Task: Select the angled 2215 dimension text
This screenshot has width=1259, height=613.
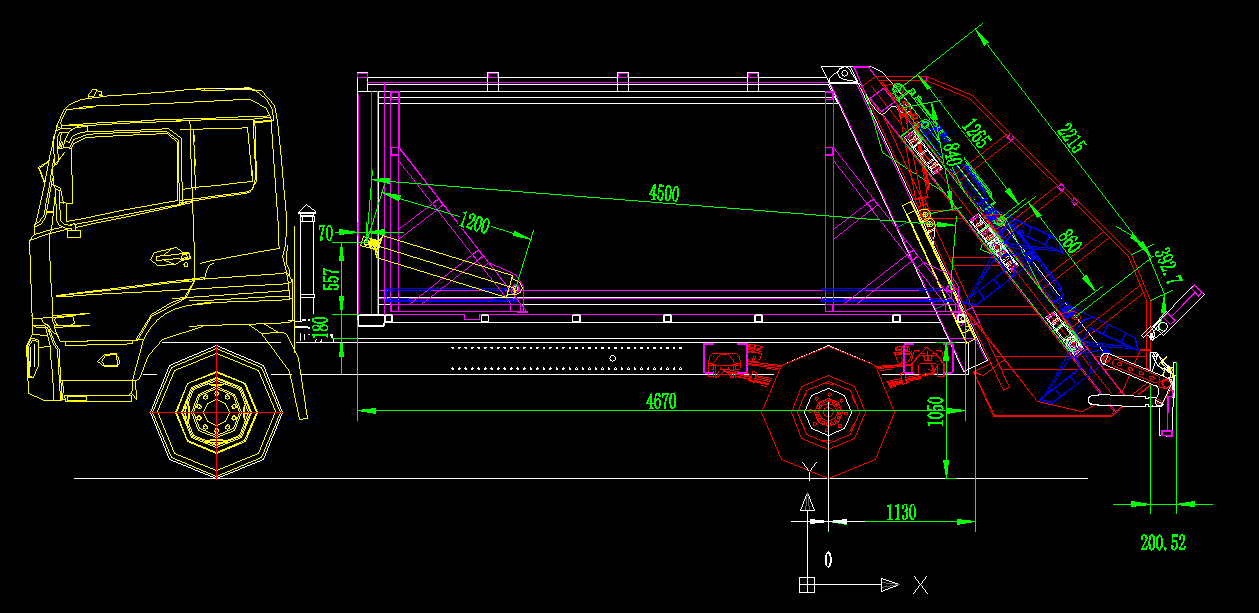Action: coord(1070,137)
